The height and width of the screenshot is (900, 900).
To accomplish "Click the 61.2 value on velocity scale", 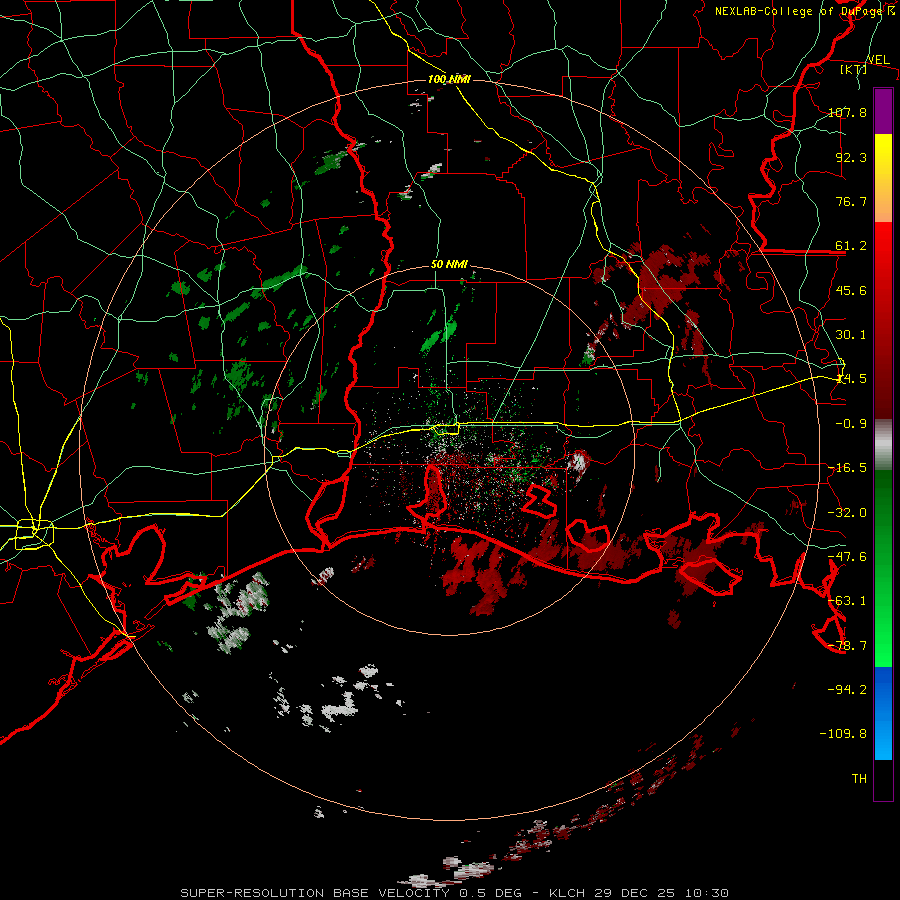I will point(851,246).
